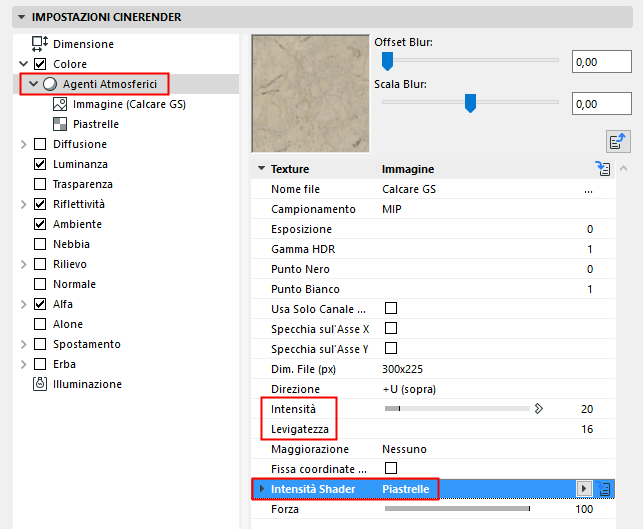Click the Scala Blur slider handle
The image size is (643, 529).
click(470, 103)
